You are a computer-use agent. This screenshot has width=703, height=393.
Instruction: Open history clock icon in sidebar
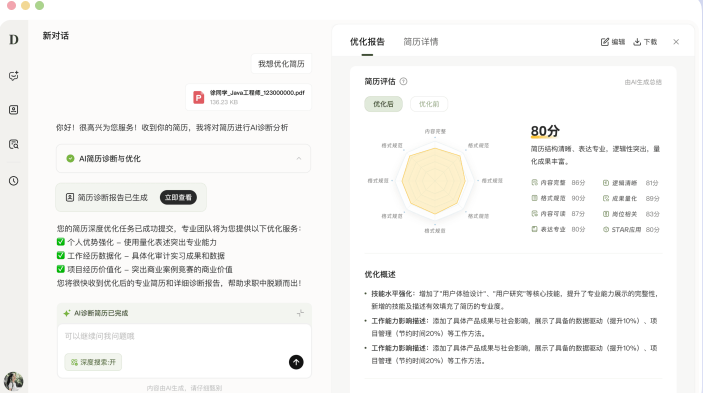13,181
